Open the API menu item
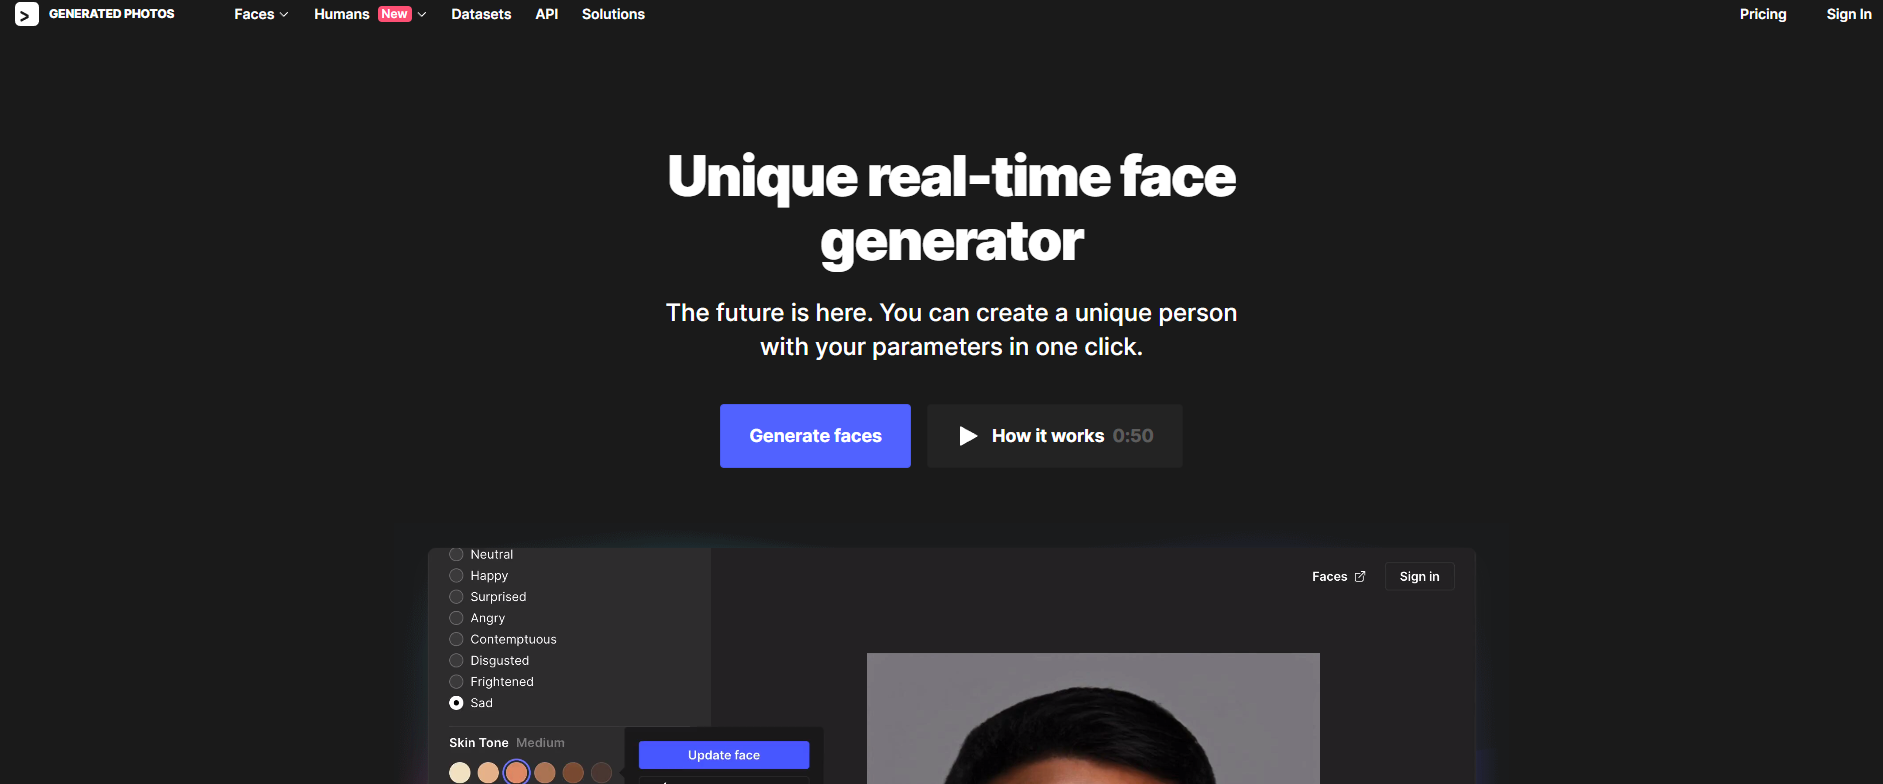 point(547,14)
